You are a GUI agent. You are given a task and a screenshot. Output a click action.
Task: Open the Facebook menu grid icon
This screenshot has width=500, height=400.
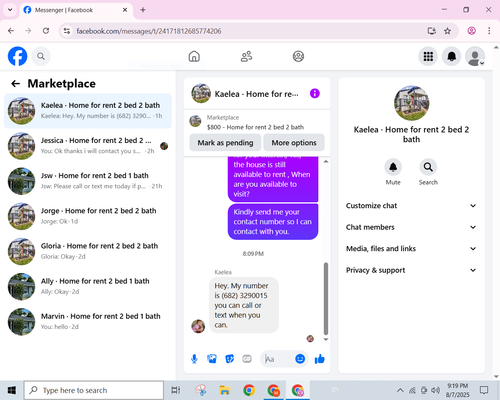pyautogui.click(x=428, y=56)
